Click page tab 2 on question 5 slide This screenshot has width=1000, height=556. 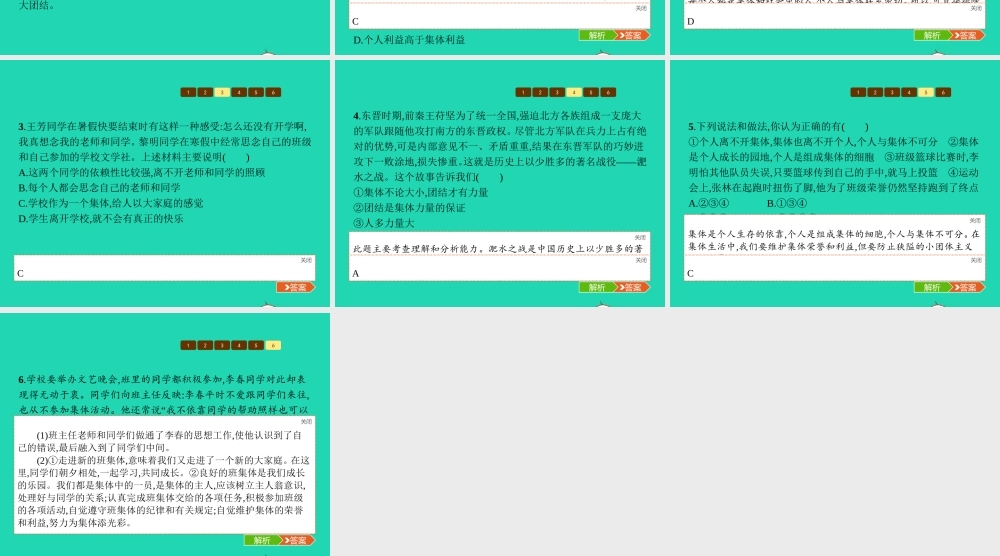pyautogui.click(x=875, y=92)
